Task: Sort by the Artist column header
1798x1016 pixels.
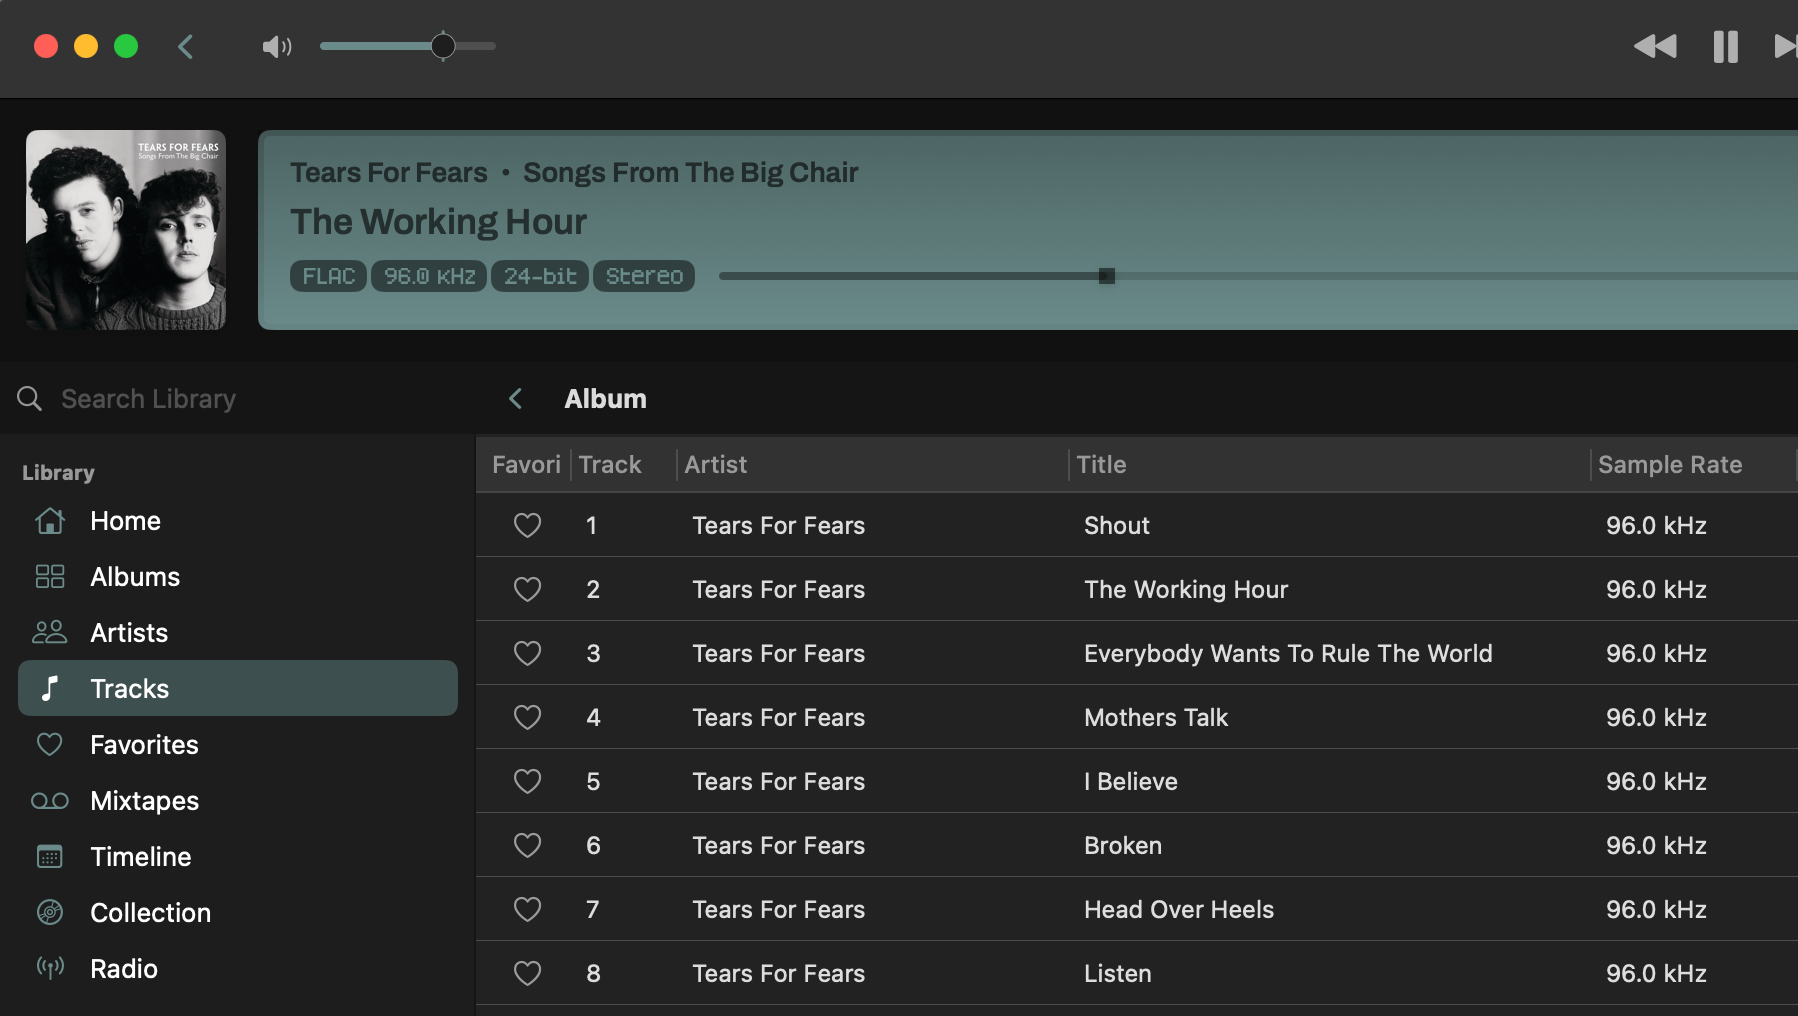Action: click(872, 465)
